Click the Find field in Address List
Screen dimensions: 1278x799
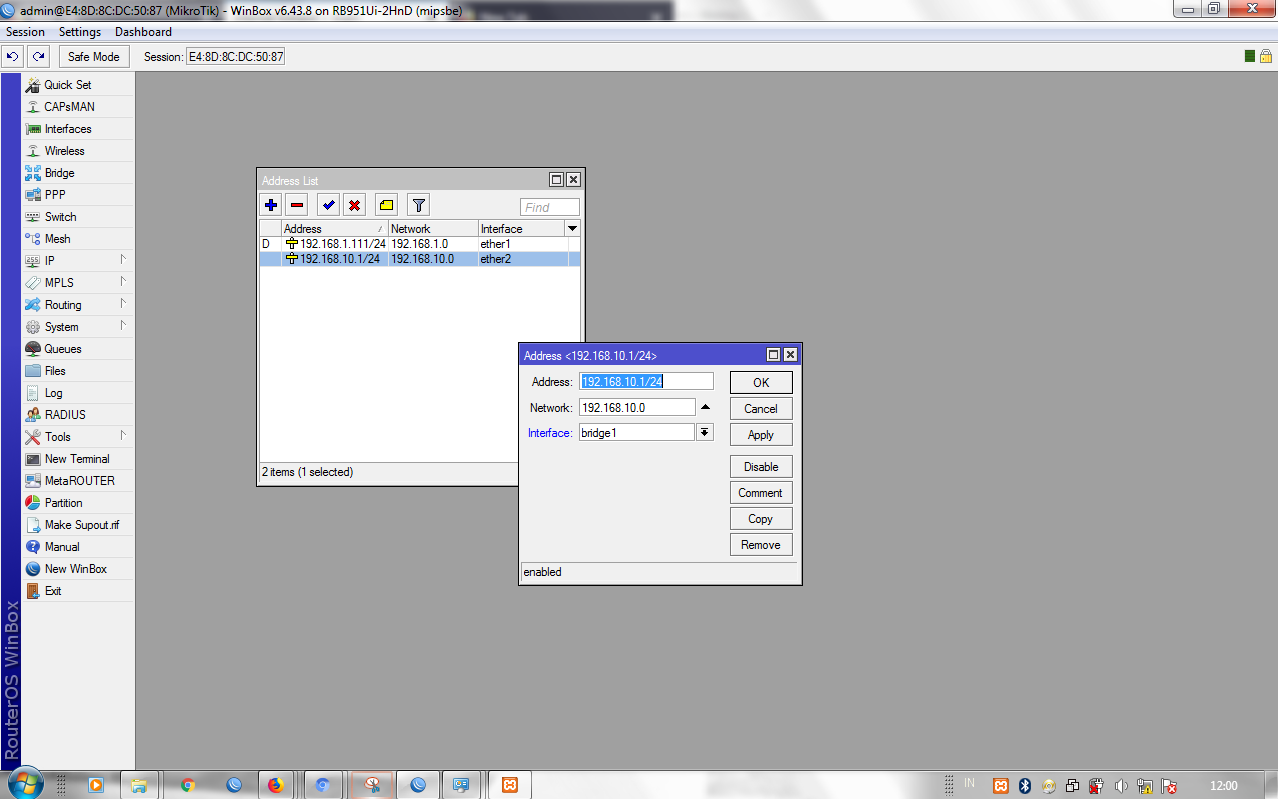[x=549, y=207]
